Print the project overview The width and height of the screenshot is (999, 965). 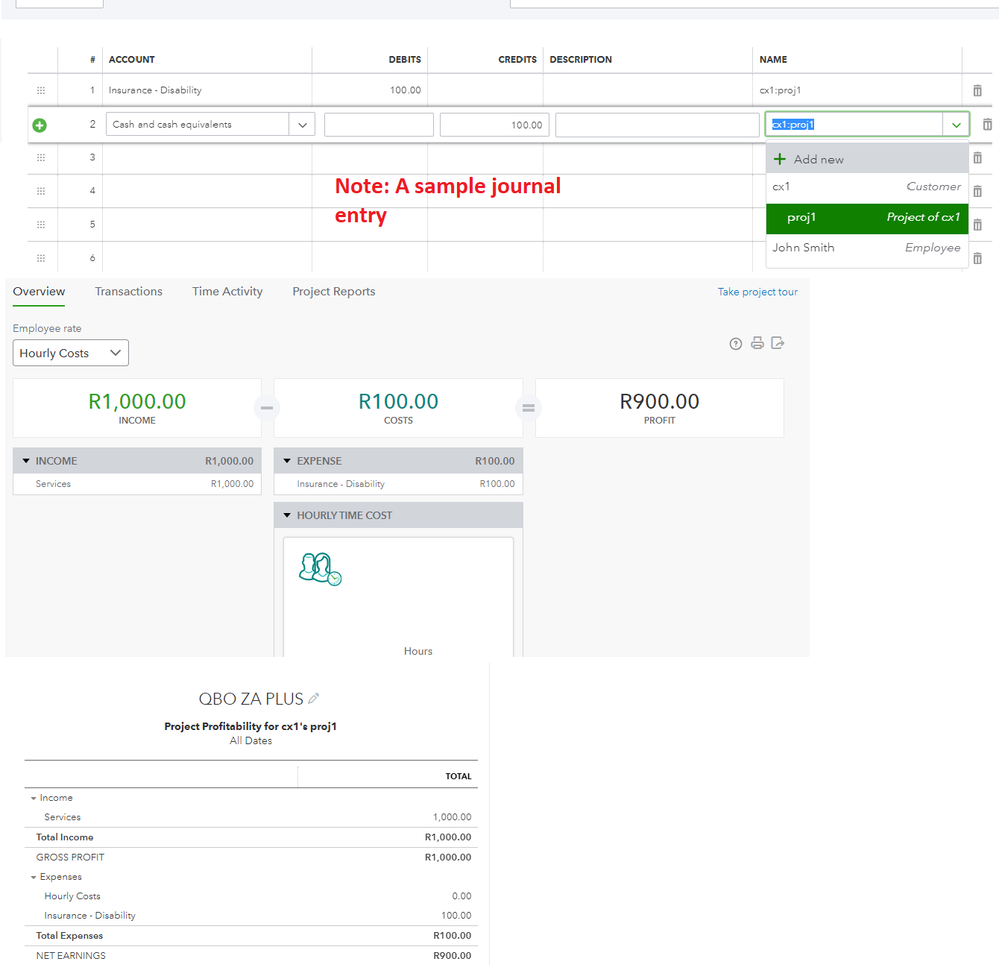pyautogui.click(x=757, y=343)
